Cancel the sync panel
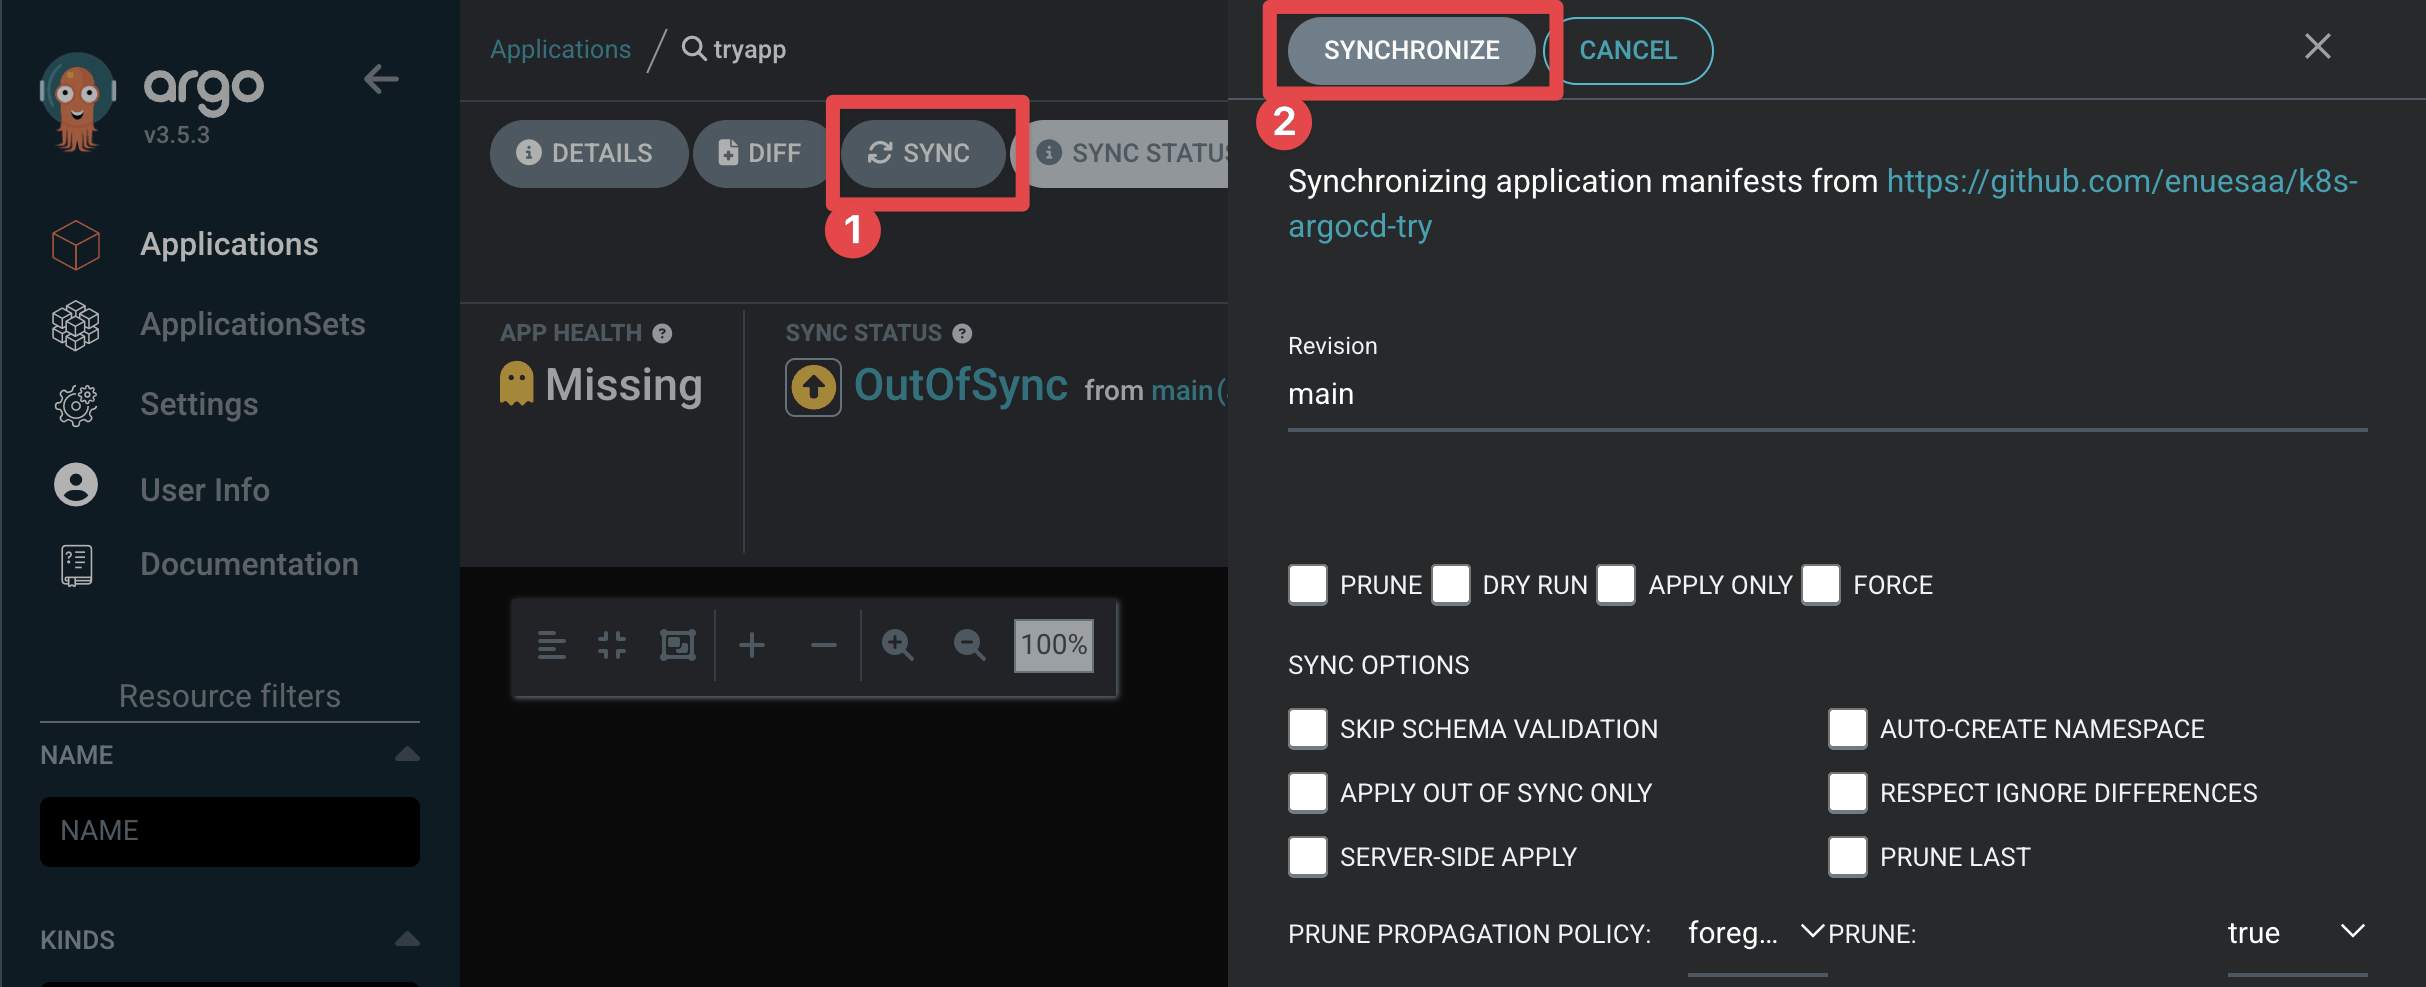Image resolution: width=2426 pixels, height=987 pixels. click(x=1628, y=50)
